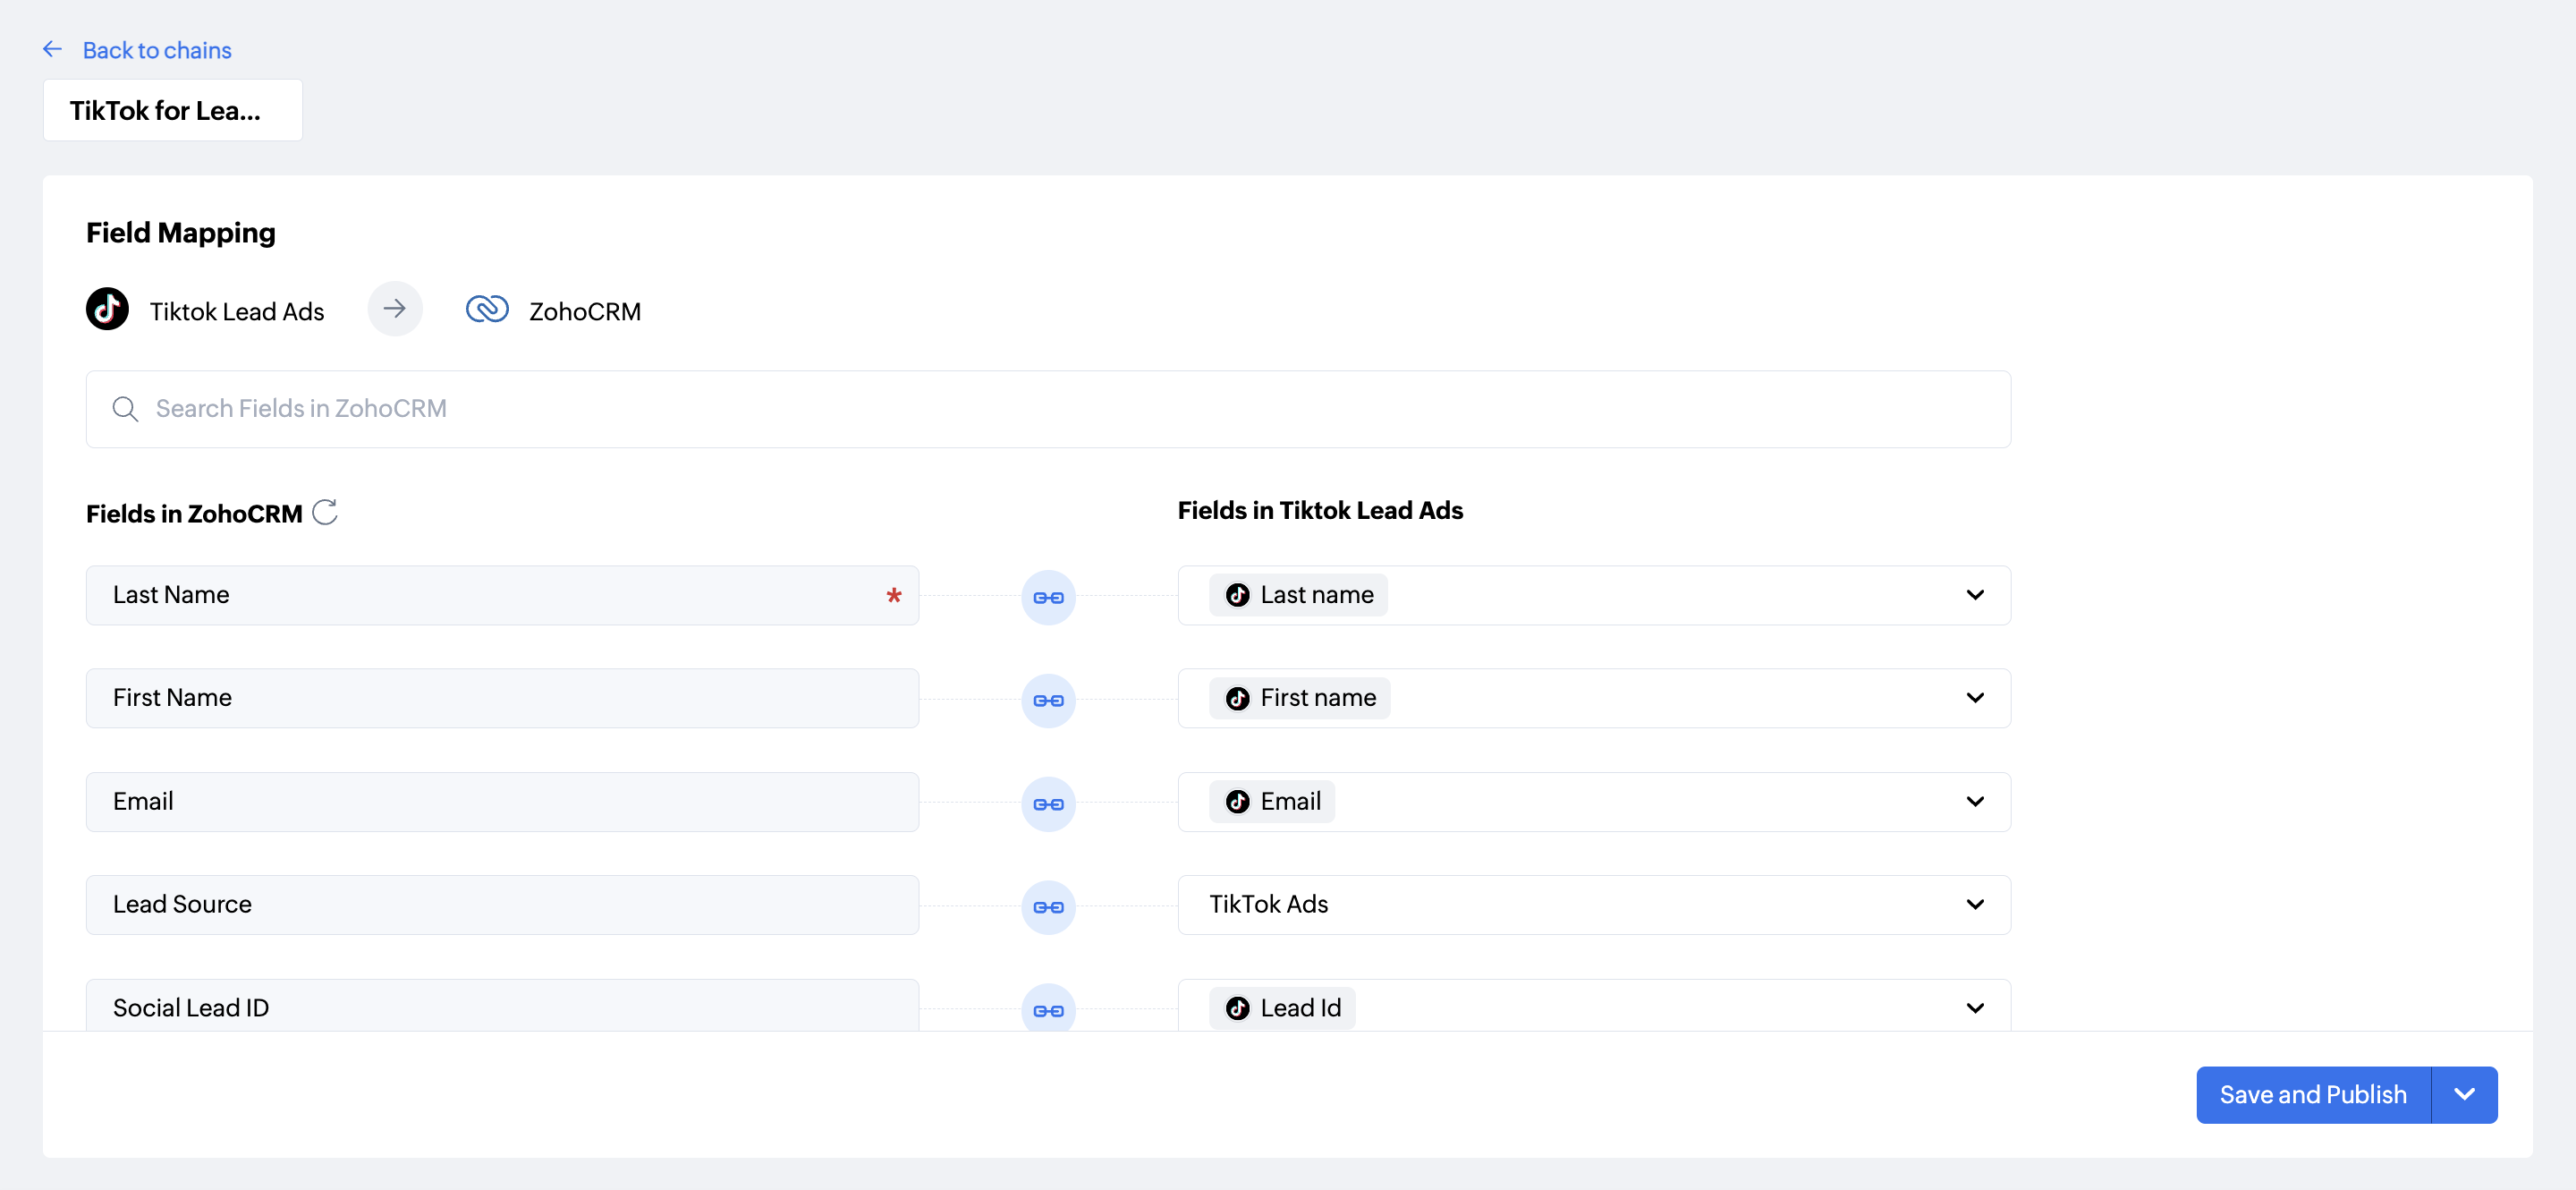Click the Tiktok Lead Ads logo icon
This screenshot has width=2576, height=1190.
[107, 309]
